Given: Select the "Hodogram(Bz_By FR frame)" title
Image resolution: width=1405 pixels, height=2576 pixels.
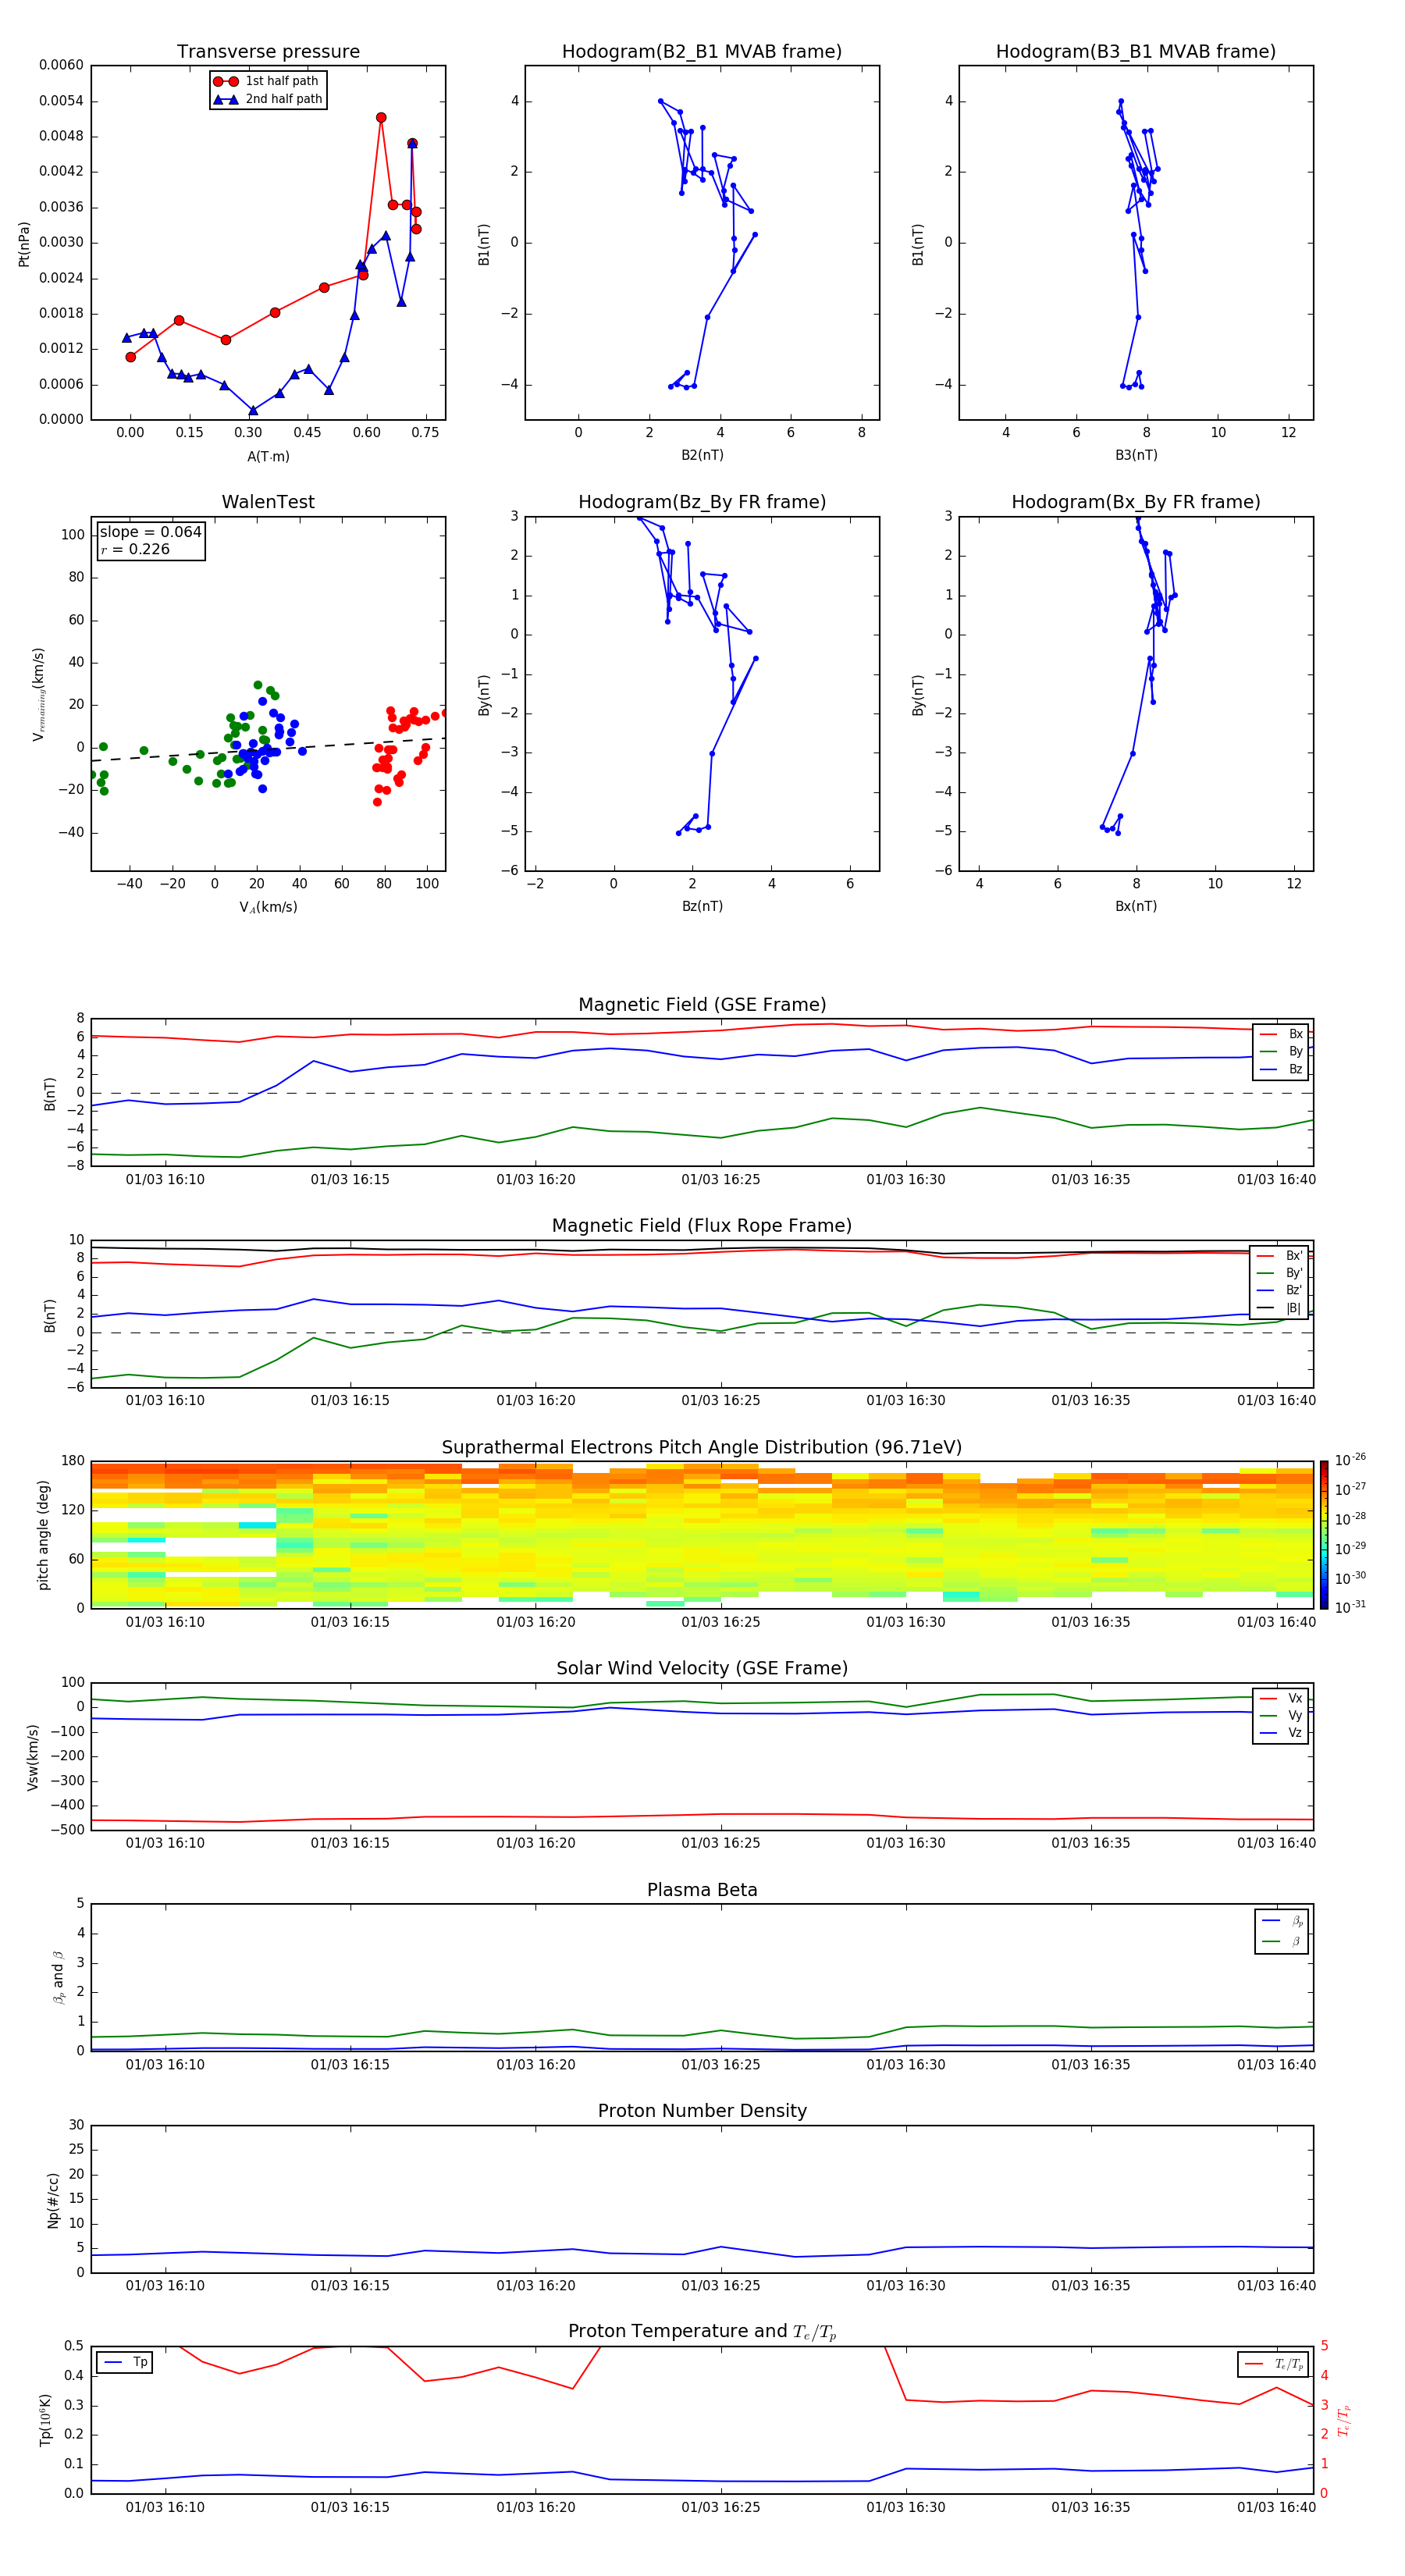Looking at the screenshot, I should coord(702,502).
